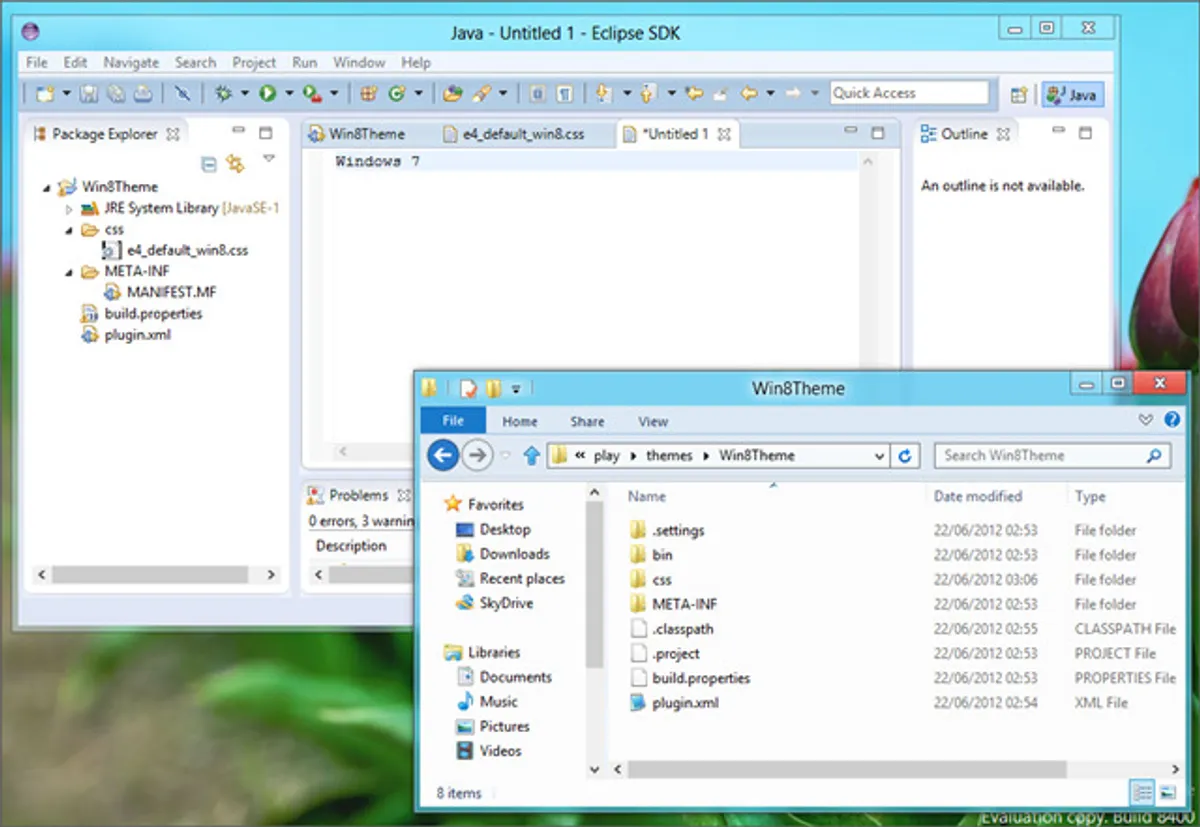This screenshot has width=1200, height=827.
Task: Open SkyDrive in Explorer navigation pane
Action: pos(506,604)
